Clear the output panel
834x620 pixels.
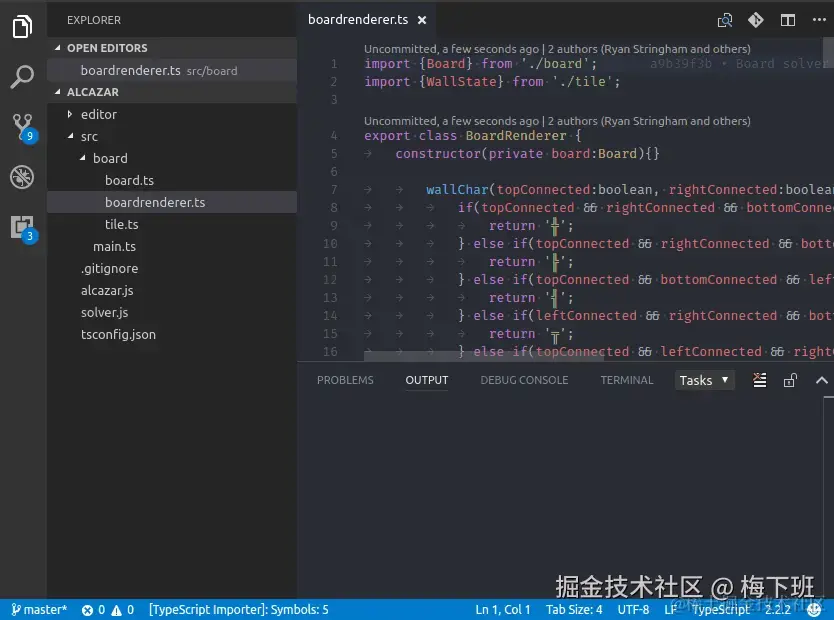[x=760, y=380]
